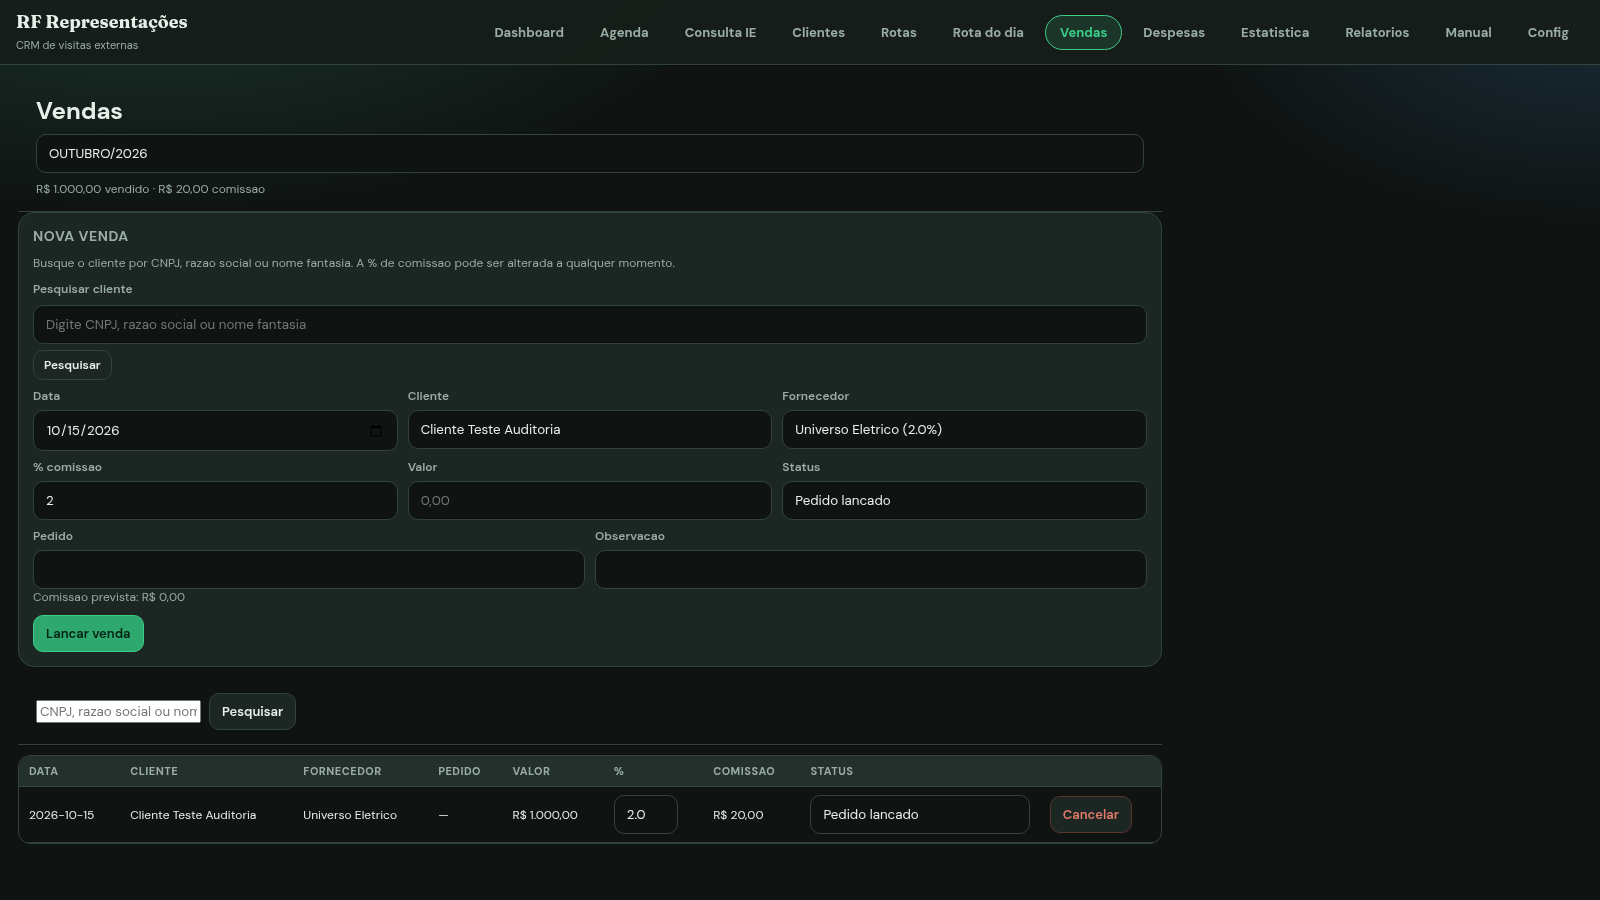The width and height of the screenshot is (1600, 900).
Task: Focus the sales list CNPJ filter input
Action: click(119, 712)
